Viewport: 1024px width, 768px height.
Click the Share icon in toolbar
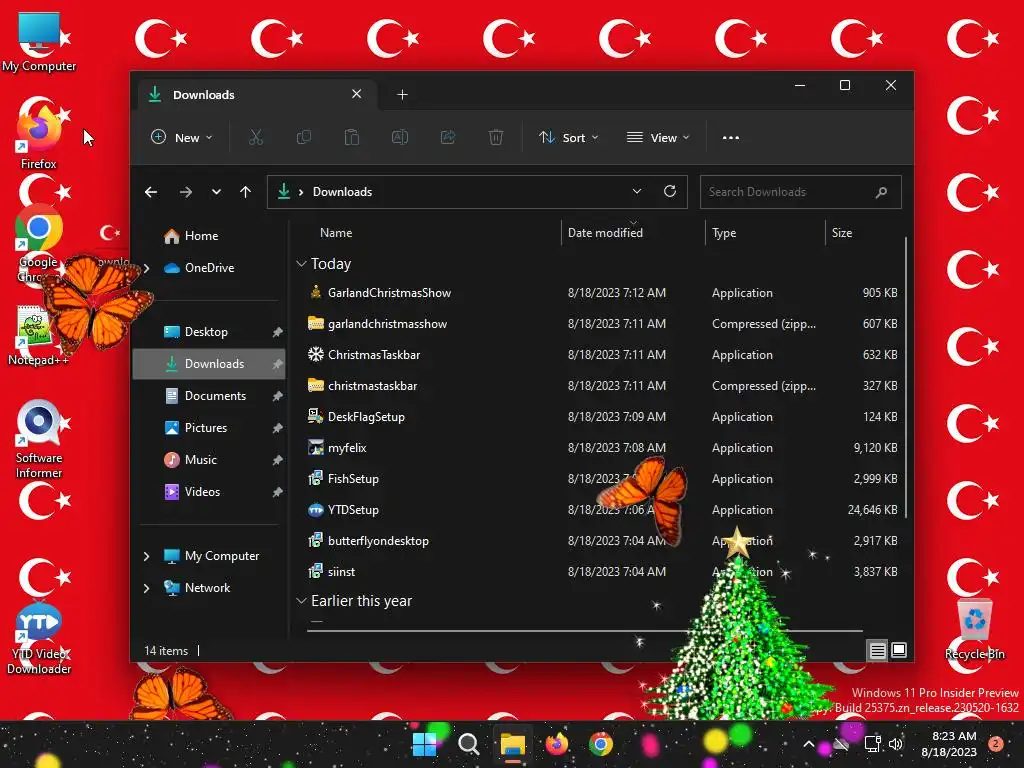pyautogui.click(x=448, y=137)
